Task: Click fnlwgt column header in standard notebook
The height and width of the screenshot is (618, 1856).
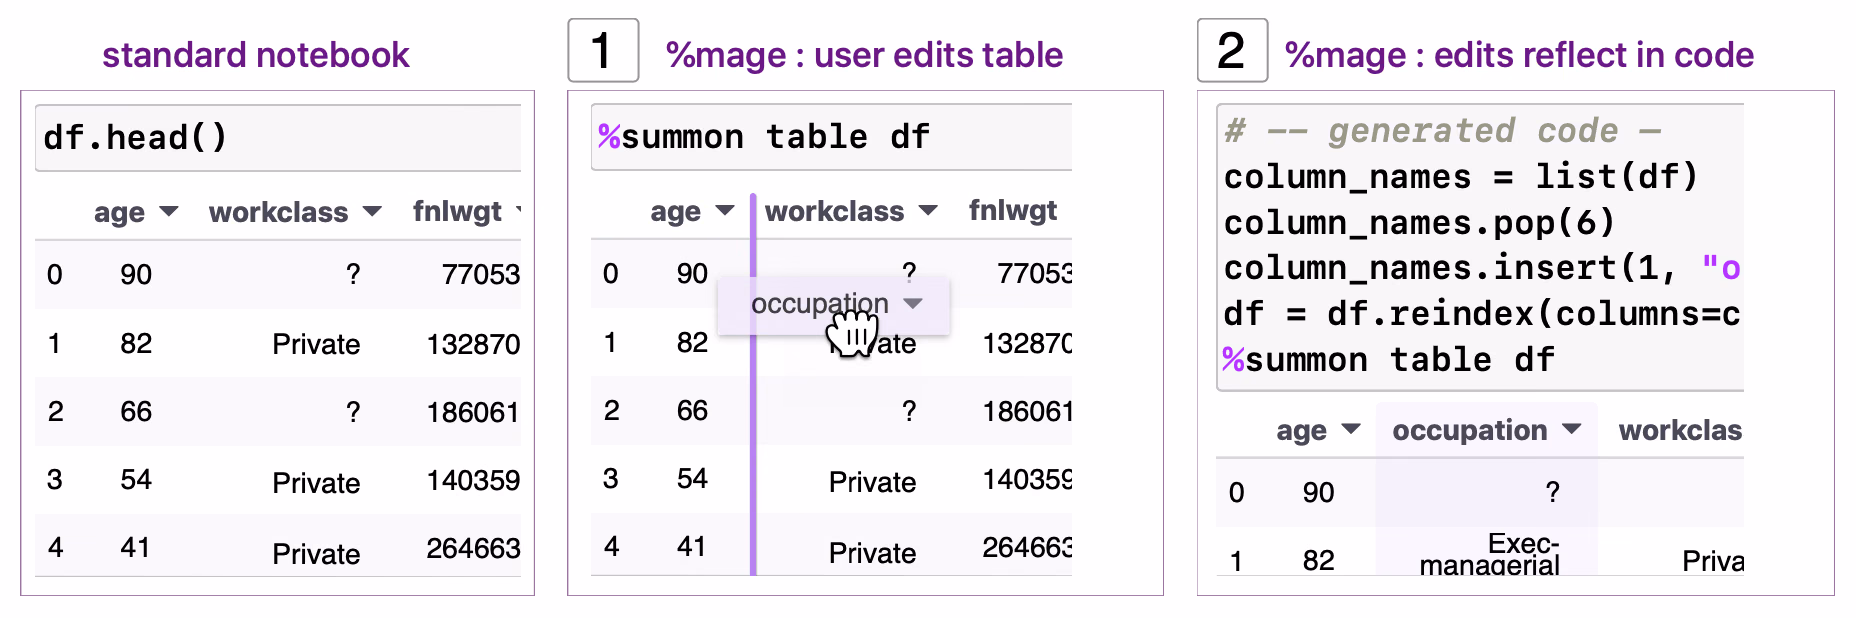Action: coord(457,212)
